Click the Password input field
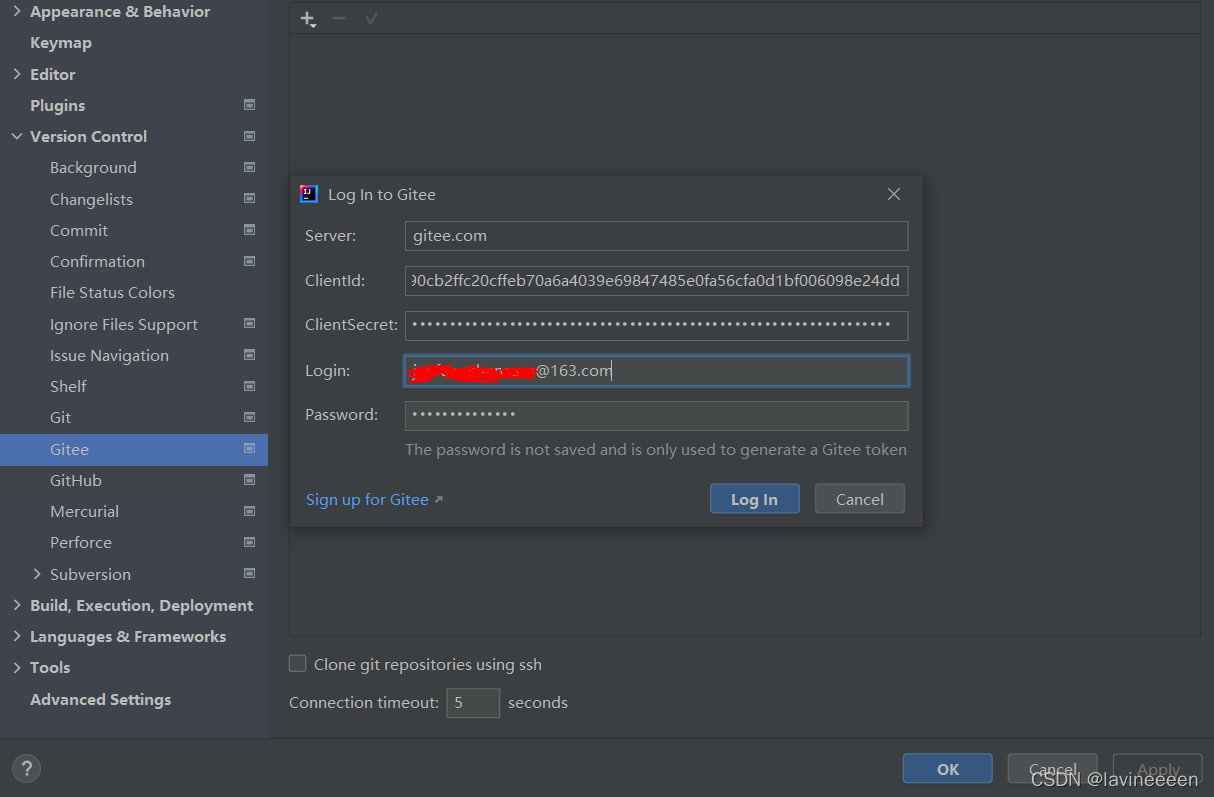 pos(657,415)
